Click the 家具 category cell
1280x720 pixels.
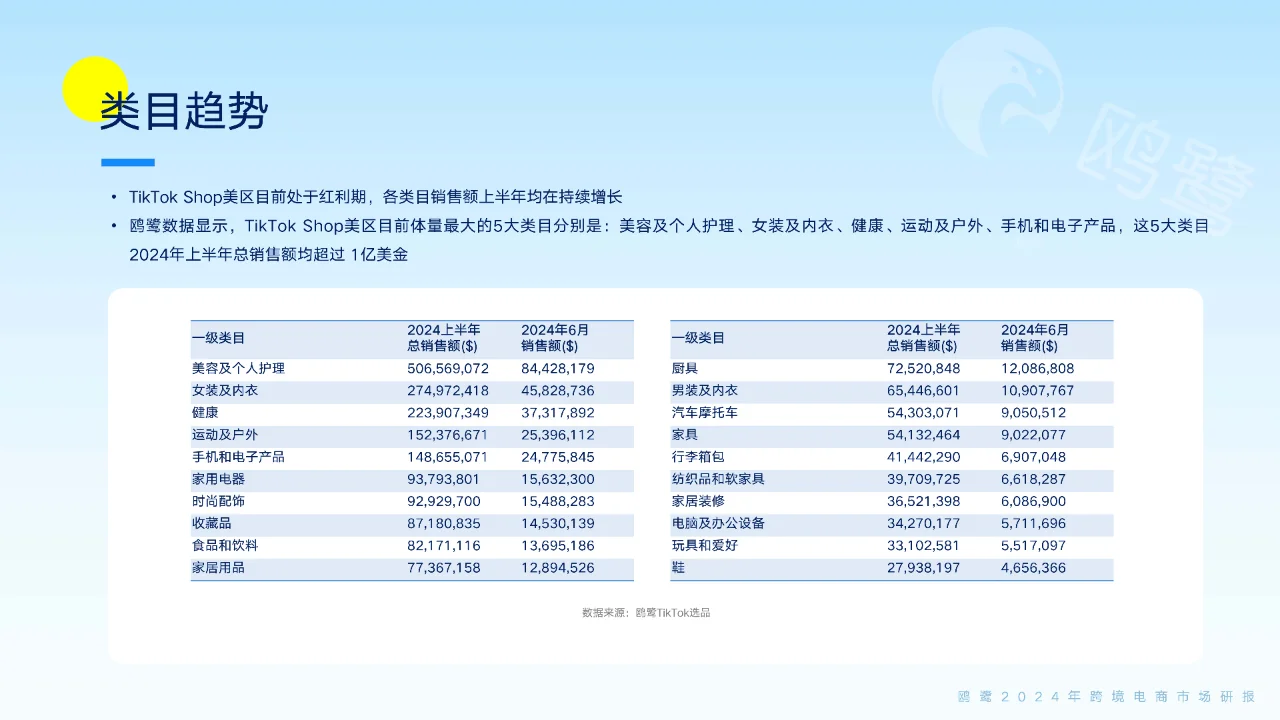685,435
